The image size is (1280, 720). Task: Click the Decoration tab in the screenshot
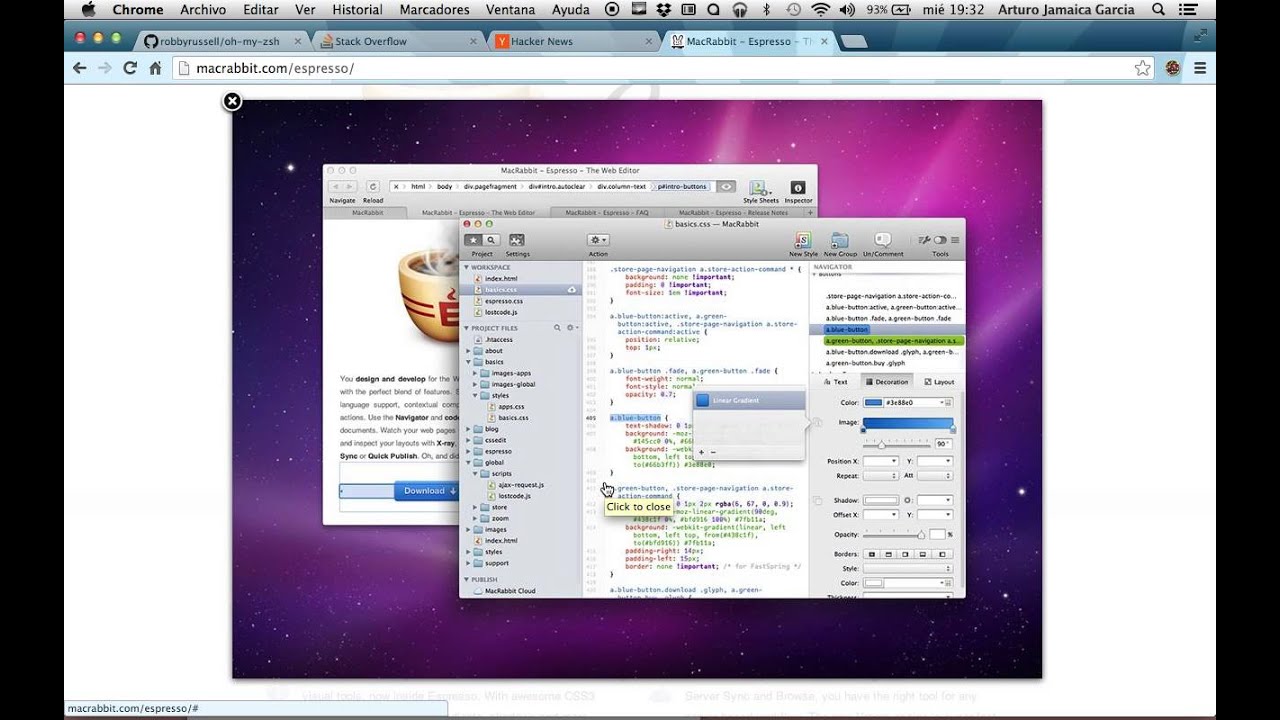887,382
